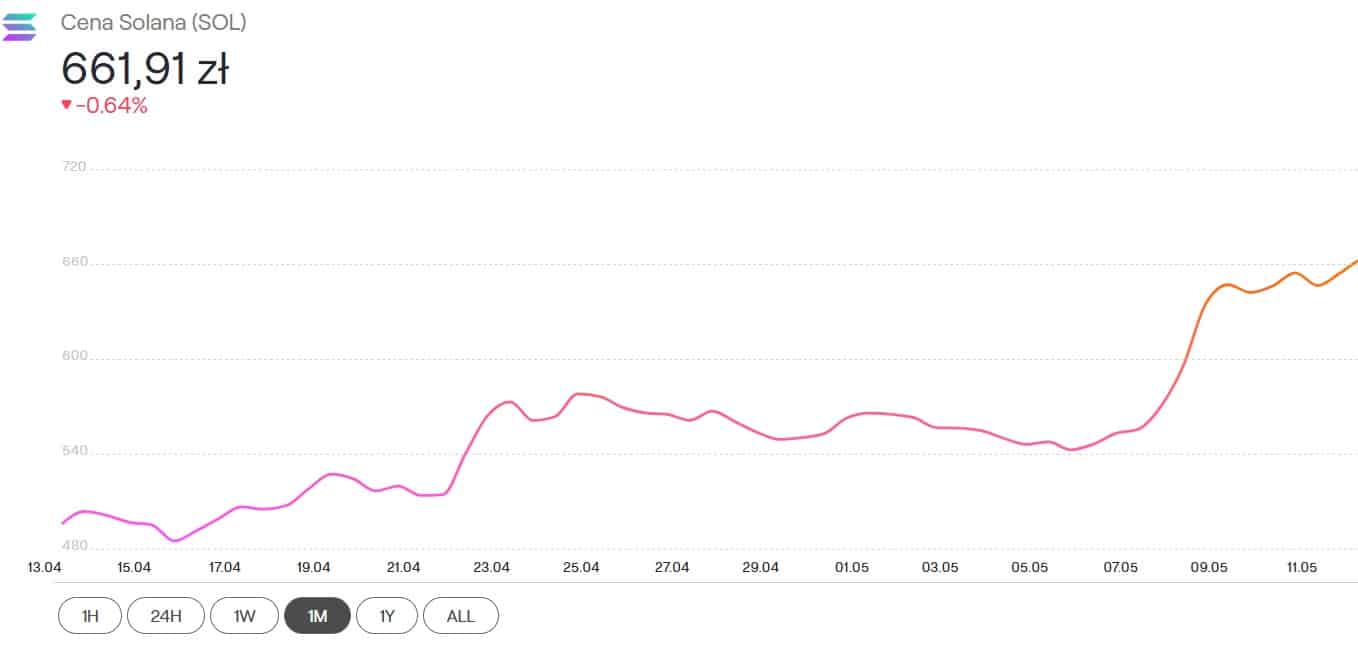Viewport: 1358px width, 657px height.
Task: Click the 720 price axis label
Action: [x=74, y=168]
